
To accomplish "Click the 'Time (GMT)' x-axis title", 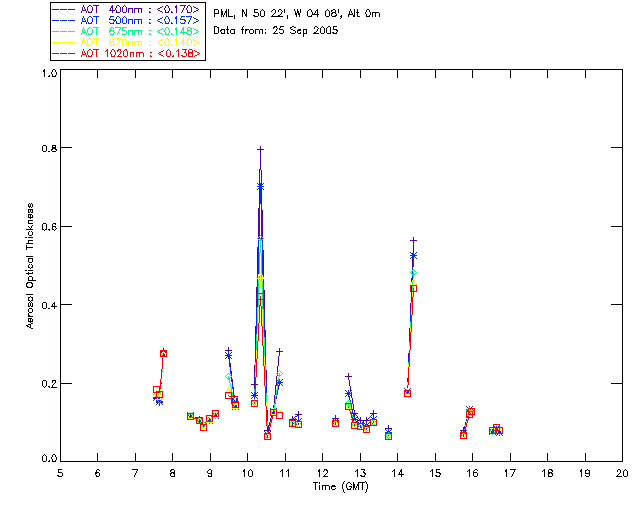I will coord(341,486).
